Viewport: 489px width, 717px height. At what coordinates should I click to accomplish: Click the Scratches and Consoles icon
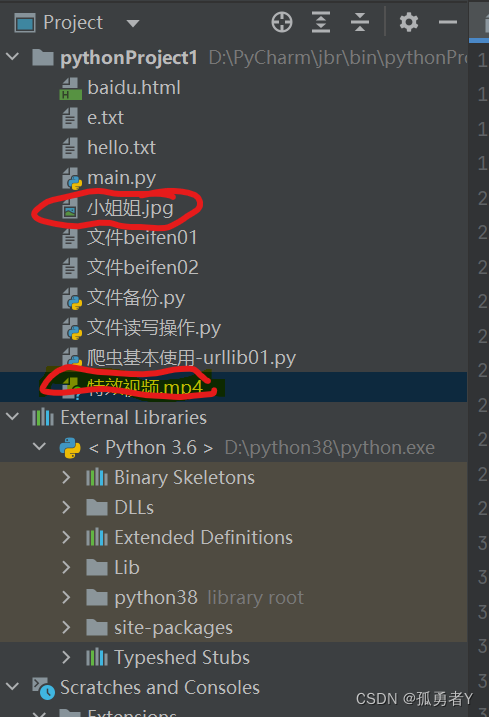[43, 688]
